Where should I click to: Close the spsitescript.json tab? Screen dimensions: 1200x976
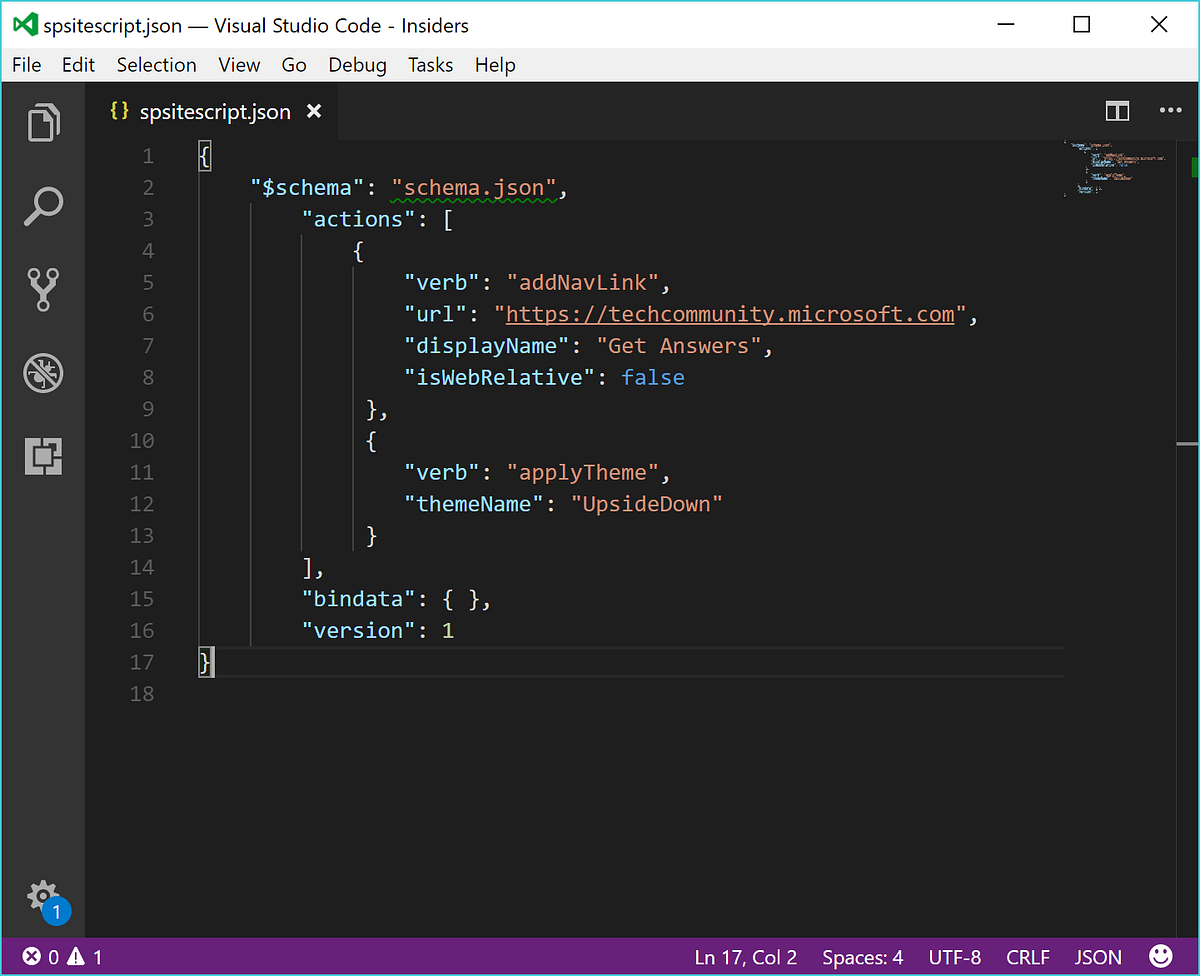pyautogui.click(x=314, y=112)
